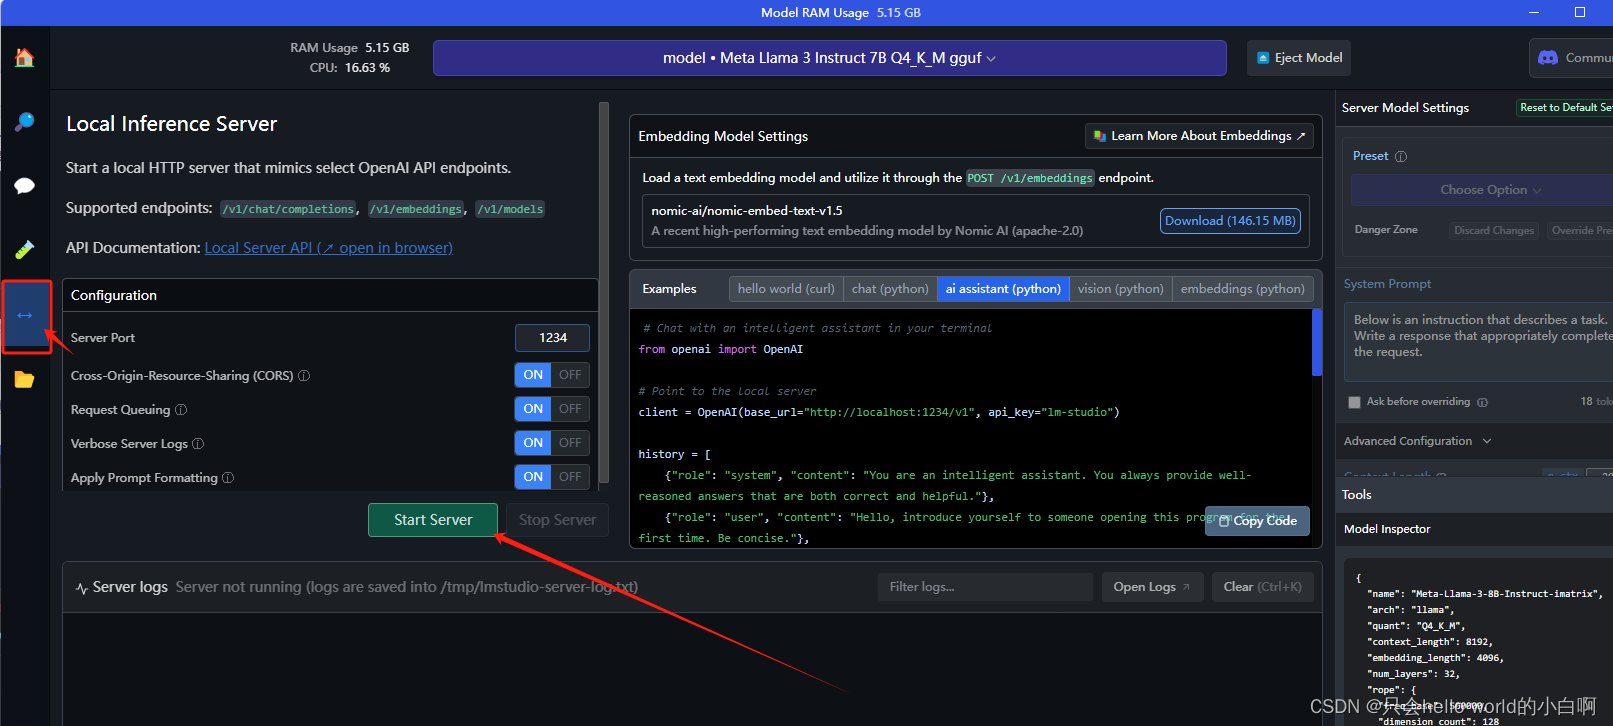Viewport: 1613px width, 726px height.
Task: Click the Filter logs input field
Action: 985,587
